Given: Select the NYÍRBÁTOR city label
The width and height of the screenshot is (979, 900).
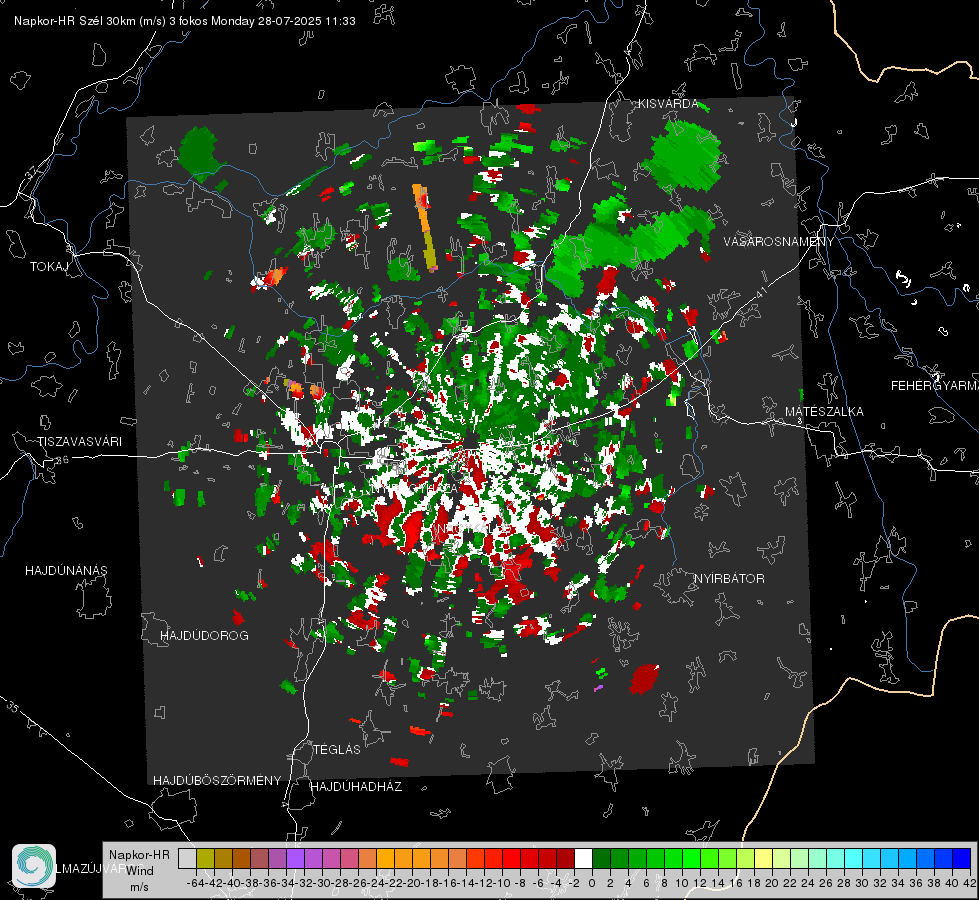Looking at the screenshot, I should pyautogui.click(x=729, y=579).
